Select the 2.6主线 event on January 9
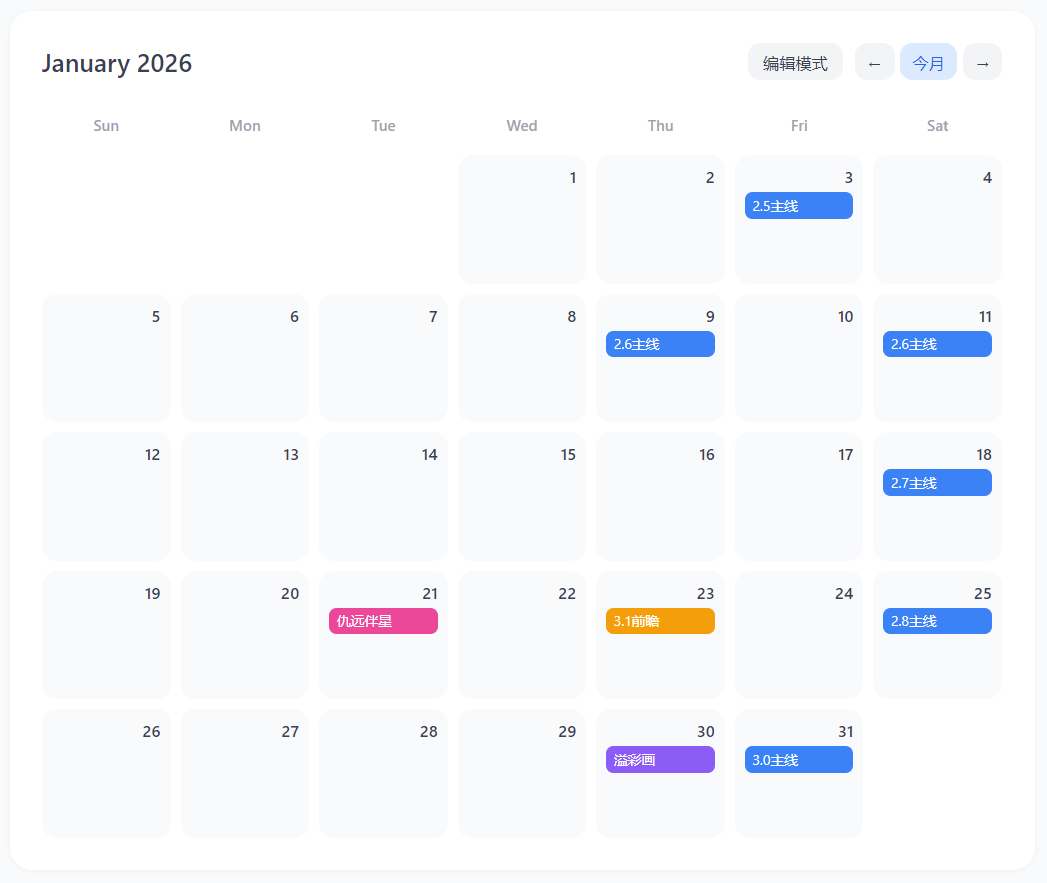Viewport: 1047px width, 883px height. click(660, 344)
